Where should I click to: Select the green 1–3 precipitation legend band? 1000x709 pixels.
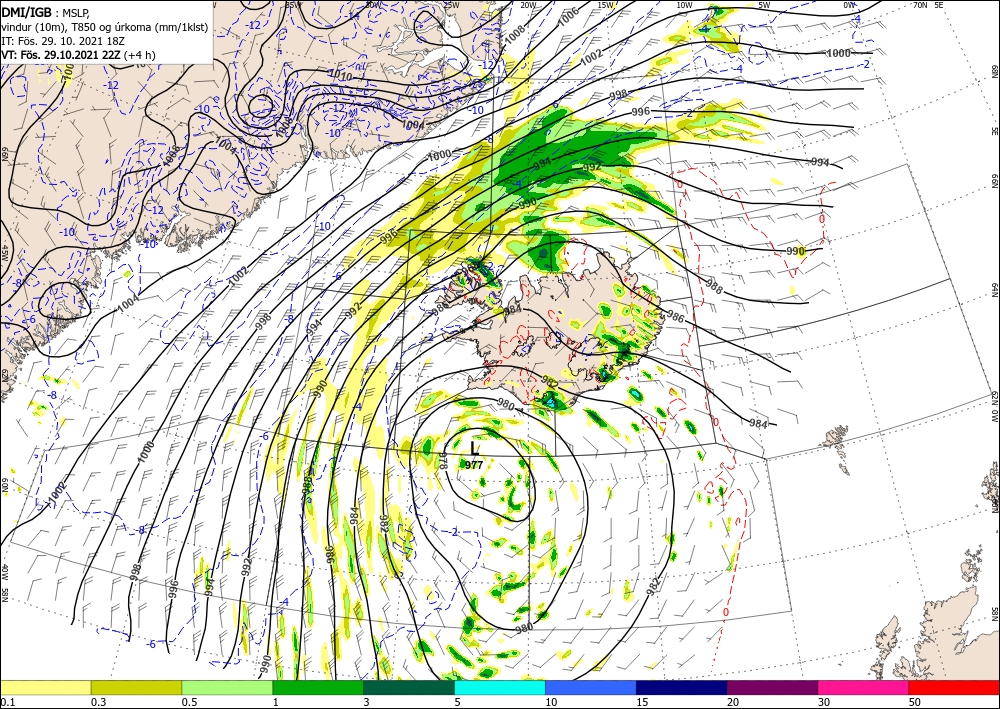tap(318, 687)
